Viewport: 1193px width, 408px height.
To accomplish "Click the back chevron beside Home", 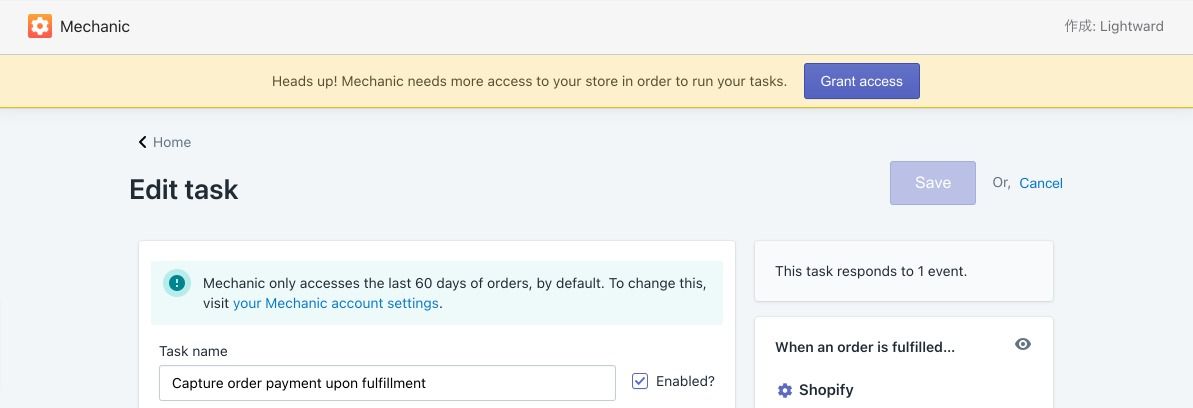I will coord(143,142).
